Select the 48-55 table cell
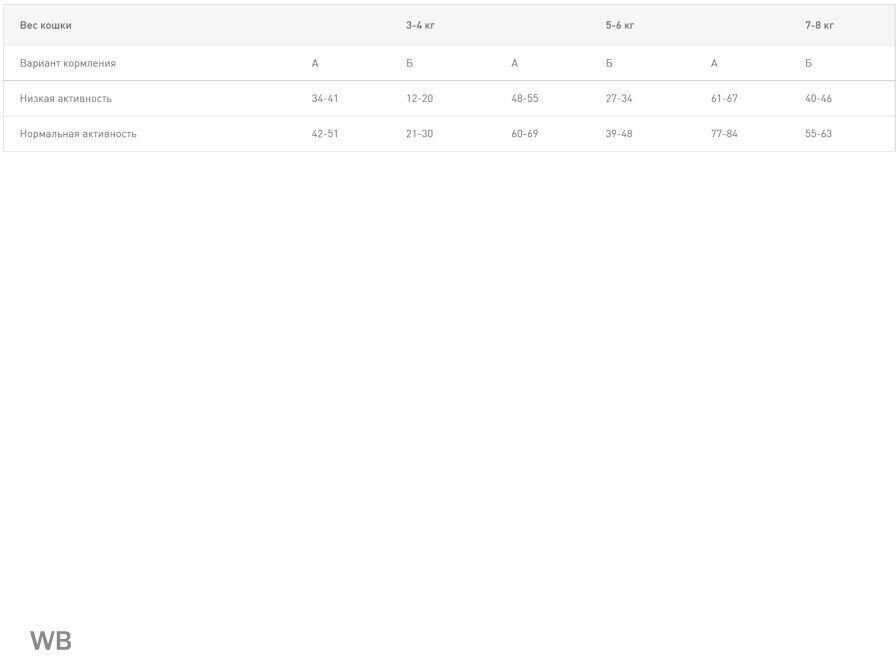This screenshot has width=896, height=656. click(525, 99)
